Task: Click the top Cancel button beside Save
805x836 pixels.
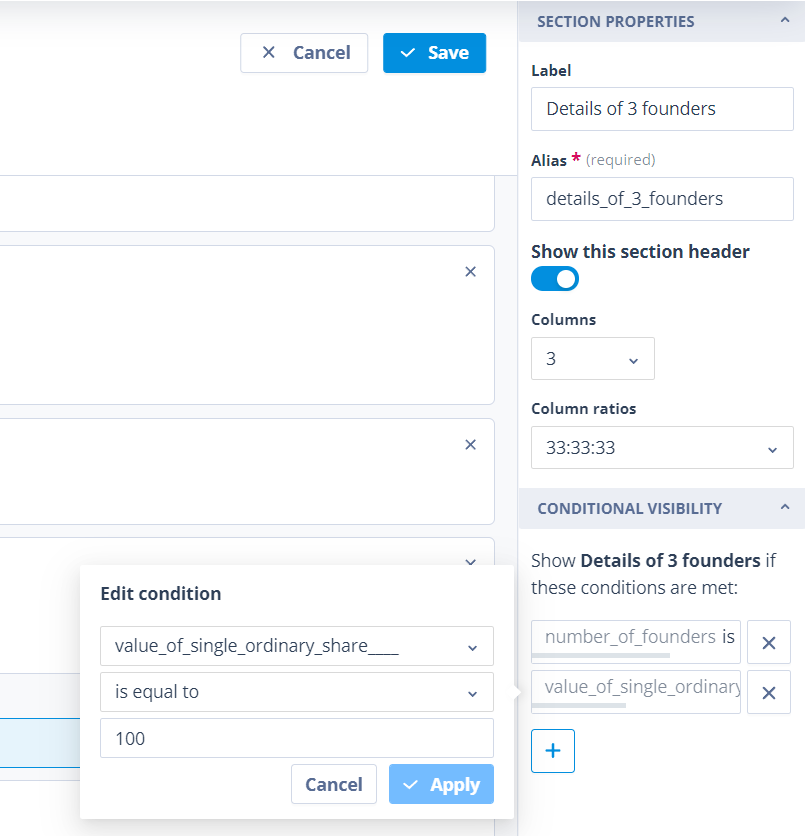Action: coord(304,53)
